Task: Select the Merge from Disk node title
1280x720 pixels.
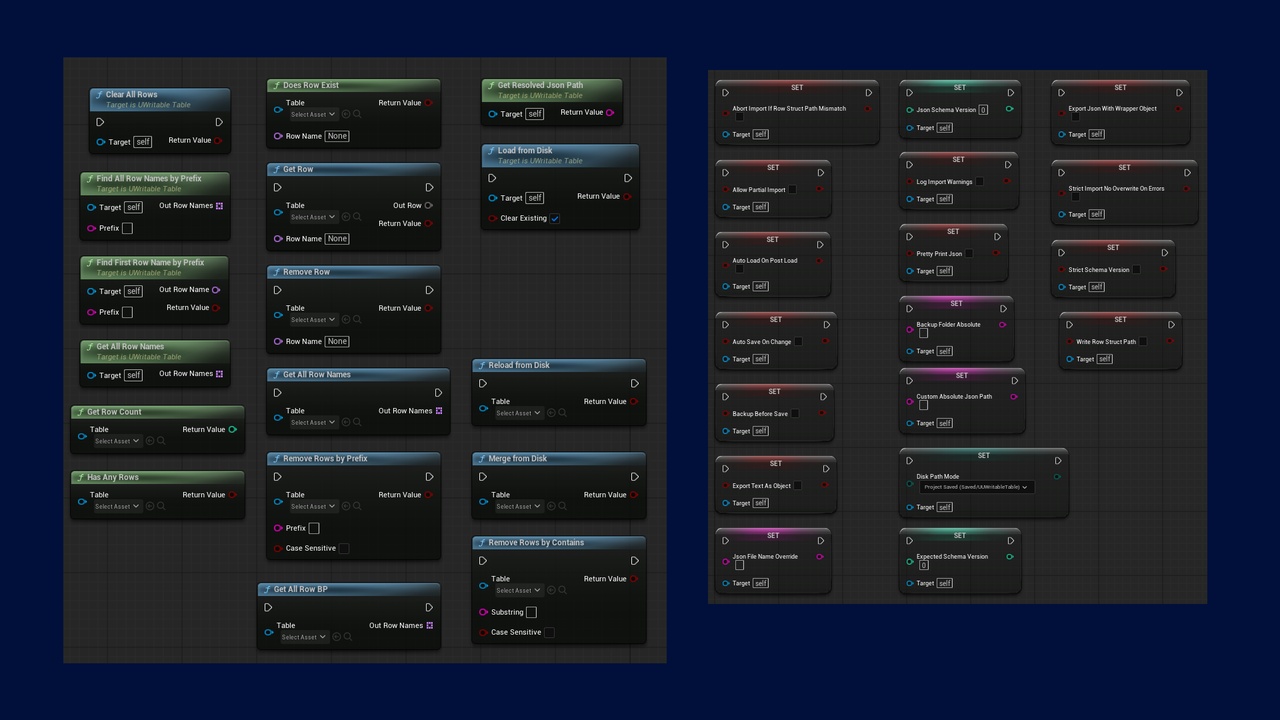Action: pyautogui.click(x=518, y=459)
